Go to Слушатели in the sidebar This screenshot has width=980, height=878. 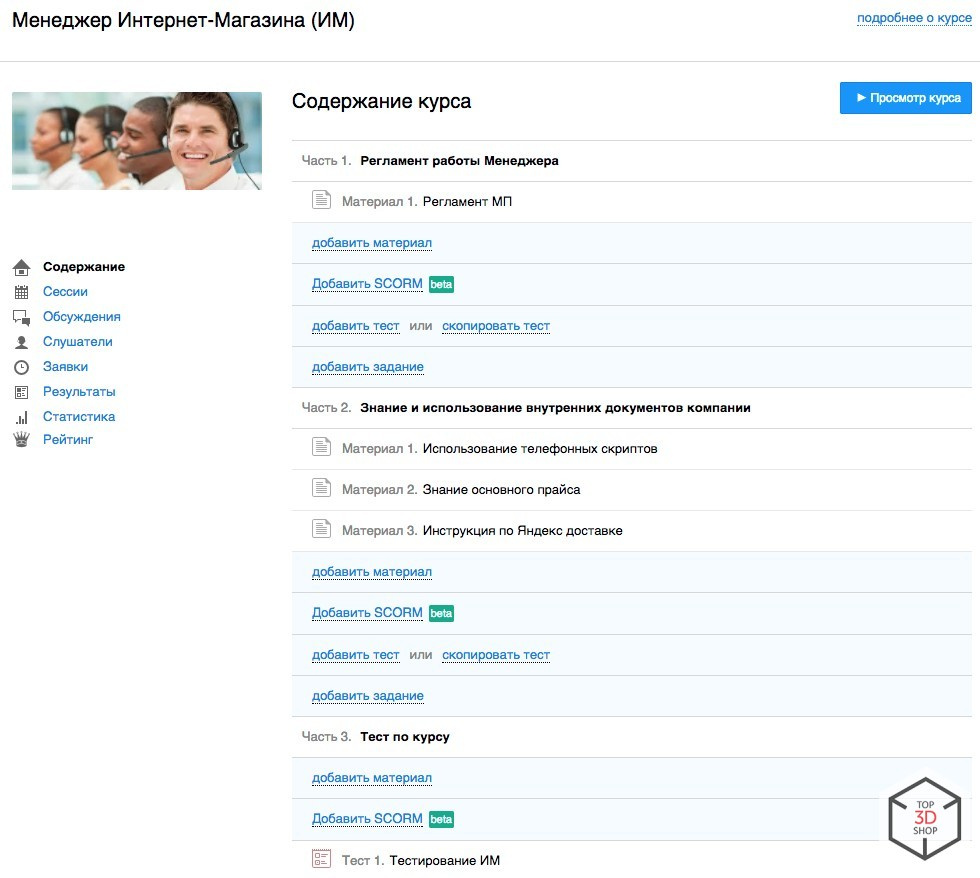(x=77, y=342)
